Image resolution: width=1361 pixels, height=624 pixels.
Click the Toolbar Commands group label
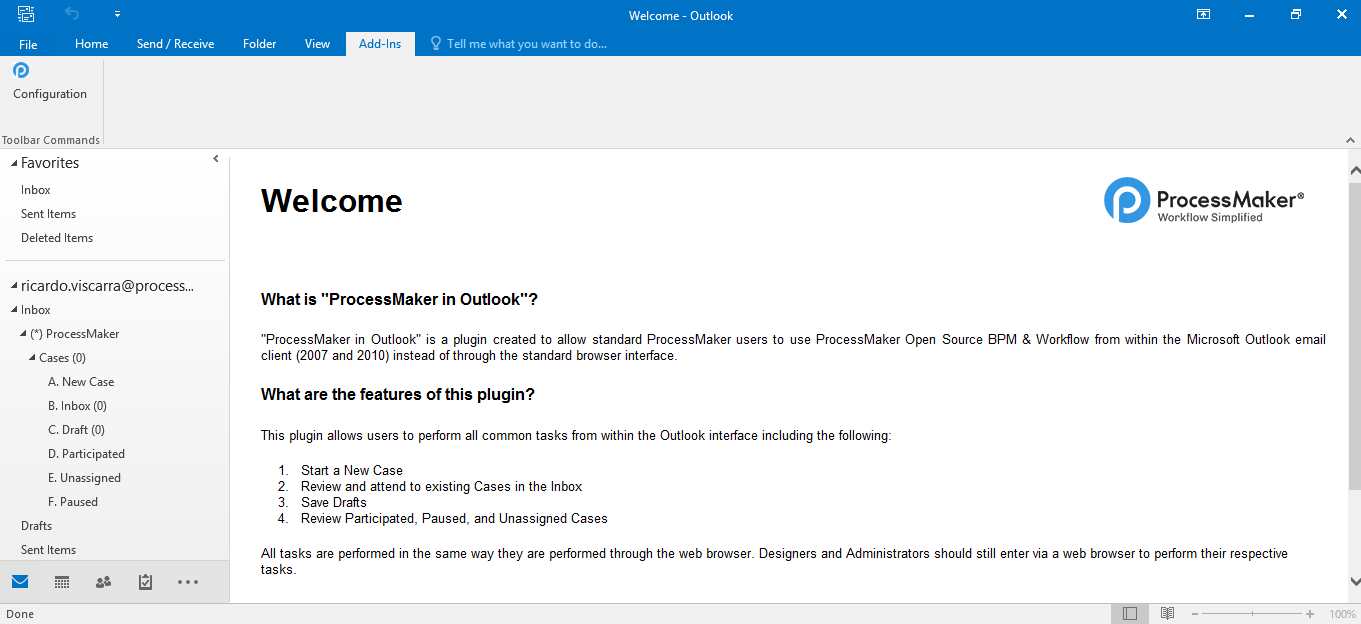pyautogui.click(x=51, y=140)
